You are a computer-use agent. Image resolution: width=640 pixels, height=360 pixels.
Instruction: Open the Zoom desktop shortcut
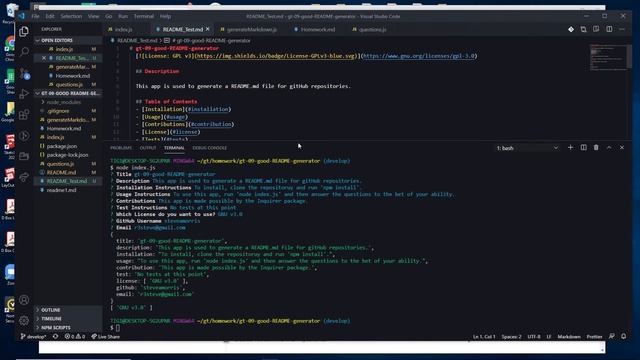tap(10, 274)
